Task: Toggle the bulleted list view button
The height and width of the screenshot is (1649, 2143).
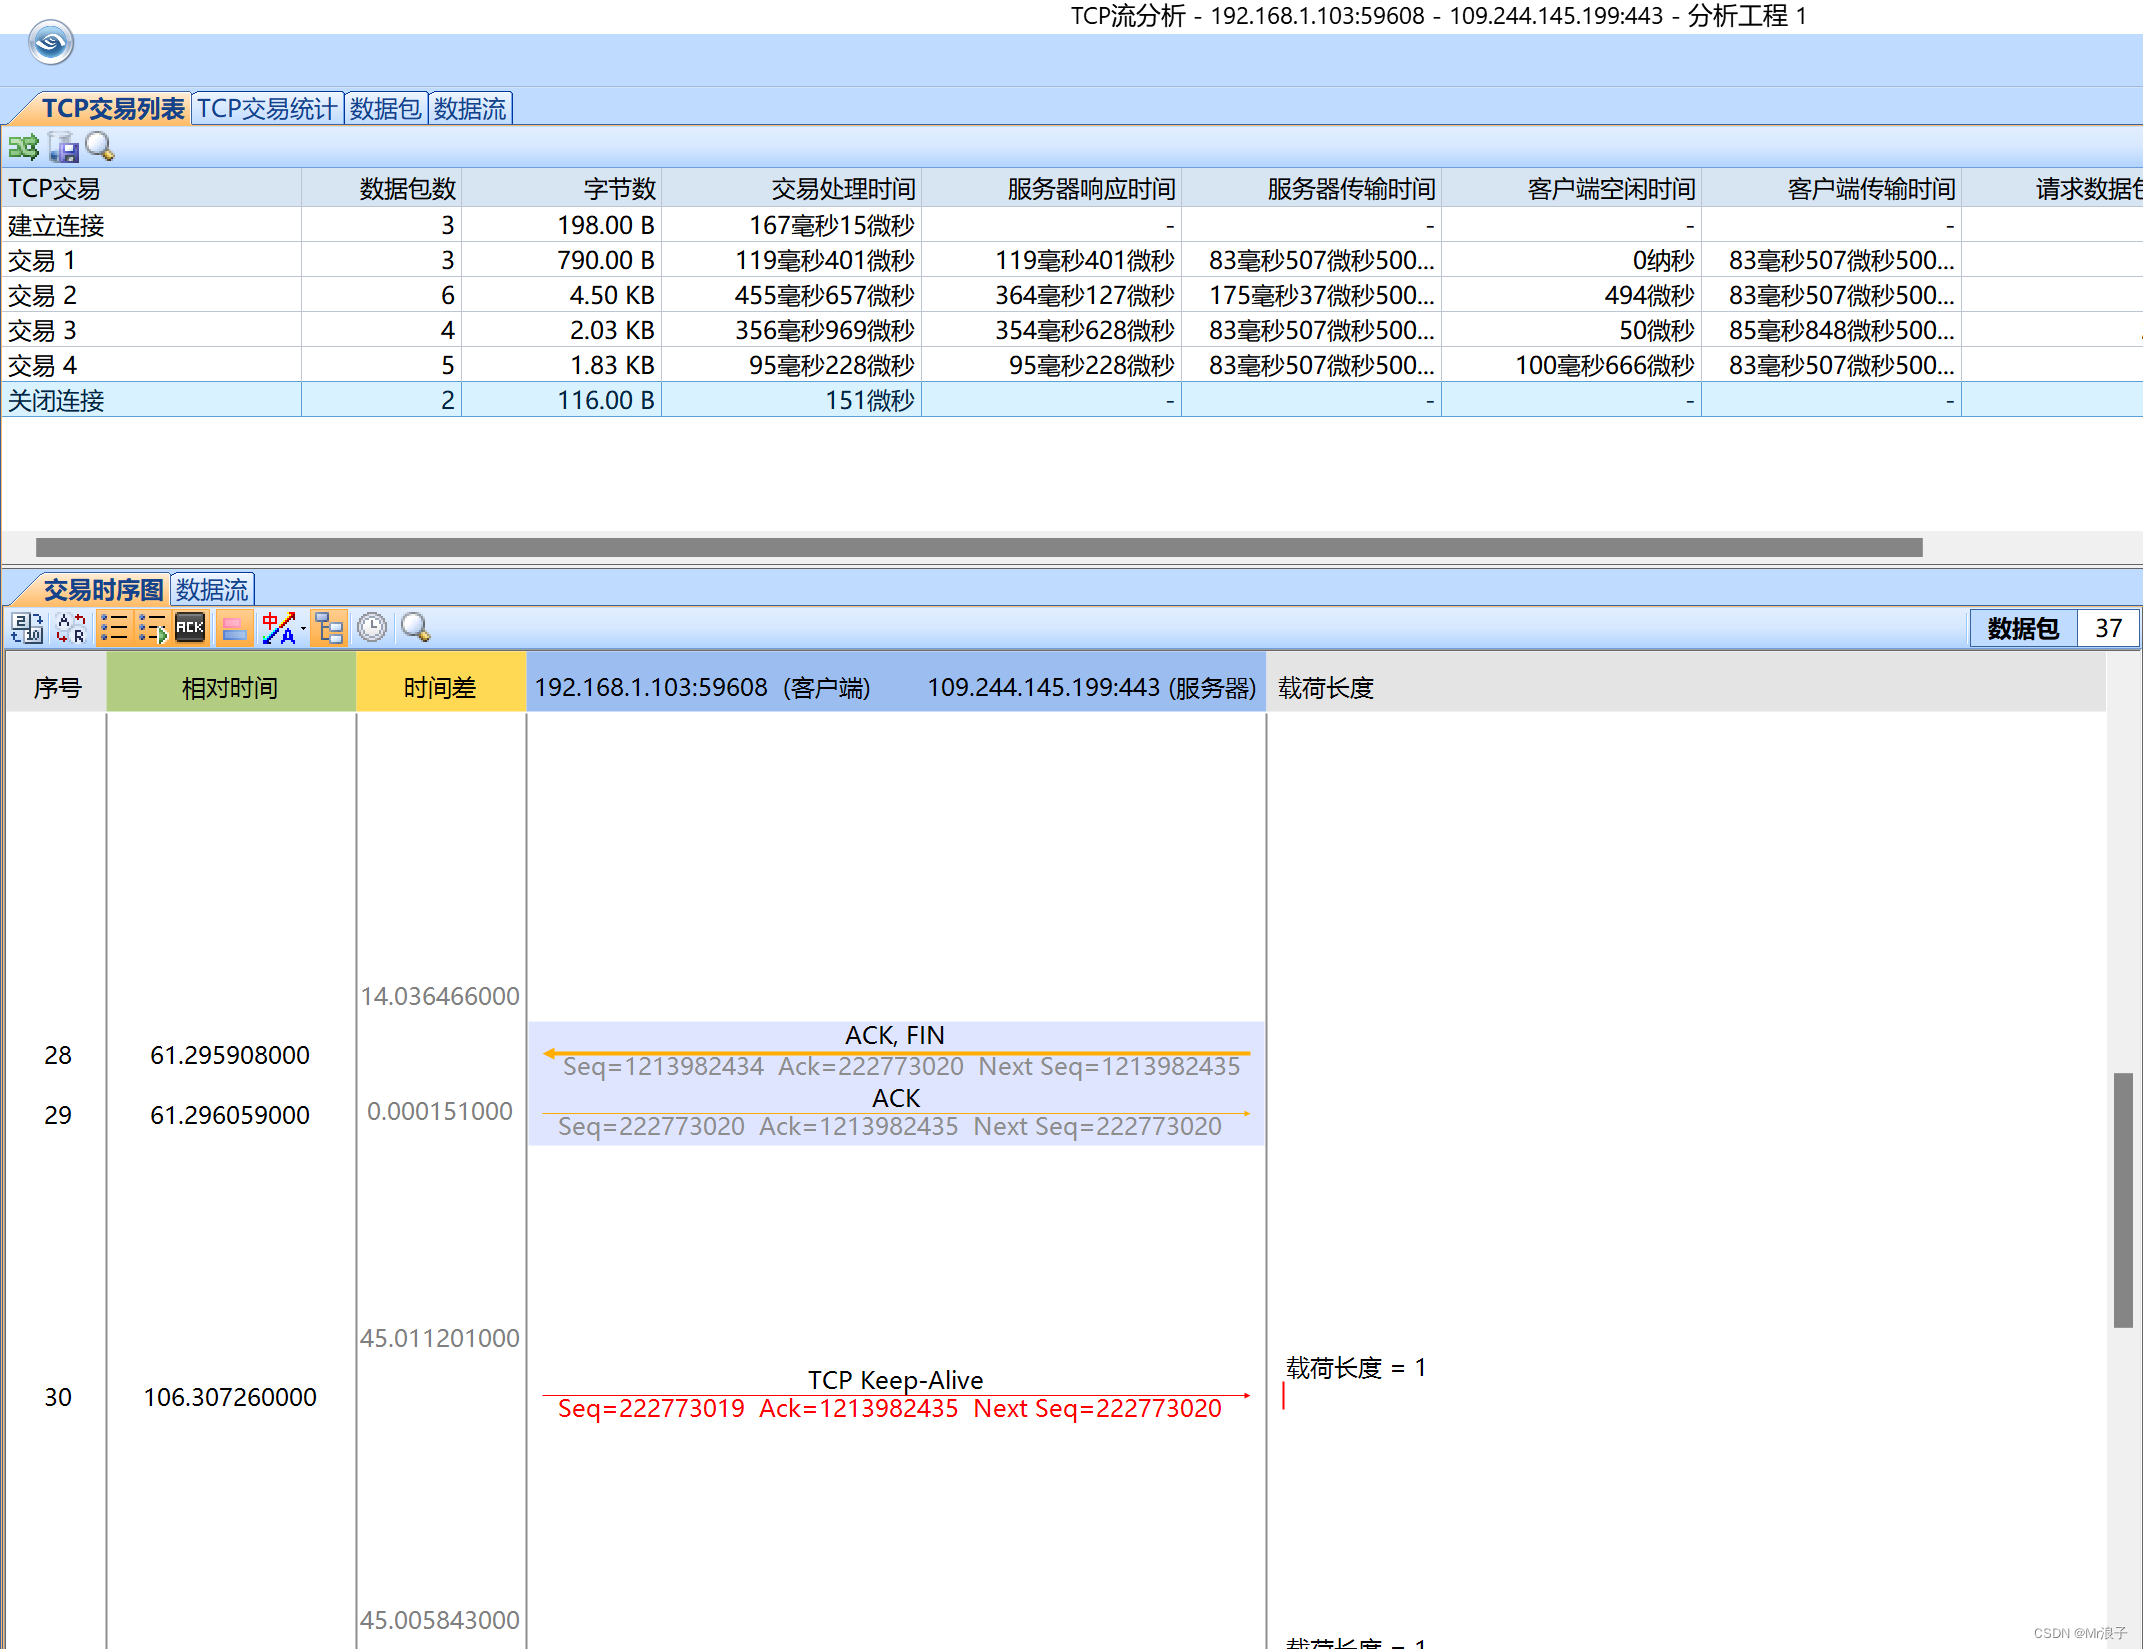Action: (x=114, y=628)
